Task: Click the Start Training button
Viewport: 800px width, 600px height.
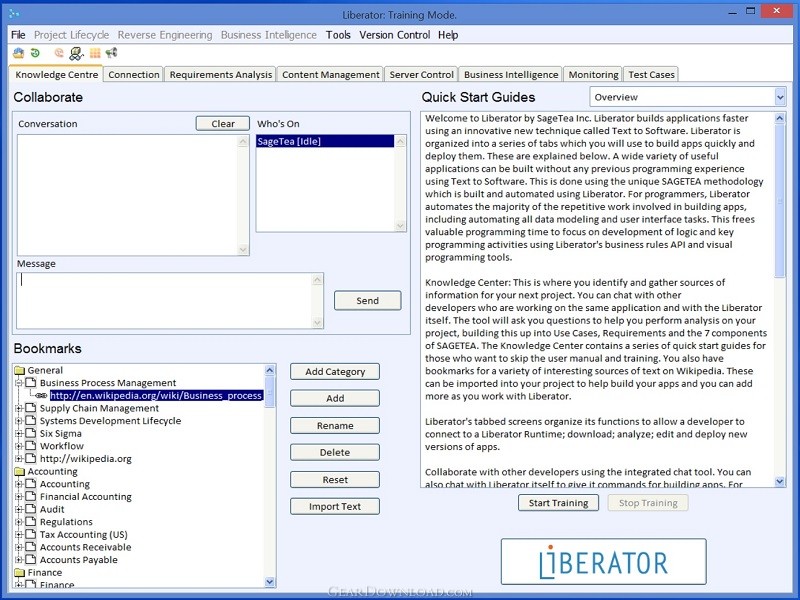Action: [558, 503]
